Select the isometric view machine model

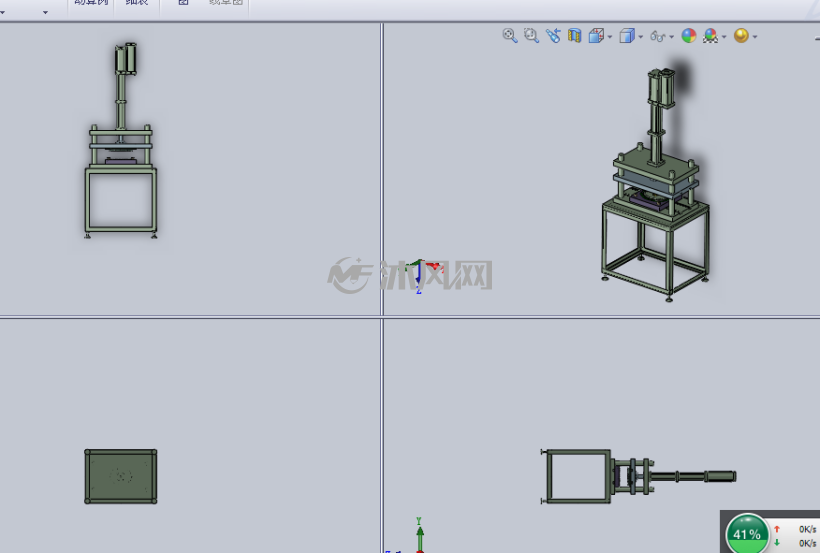click(655, 184)
